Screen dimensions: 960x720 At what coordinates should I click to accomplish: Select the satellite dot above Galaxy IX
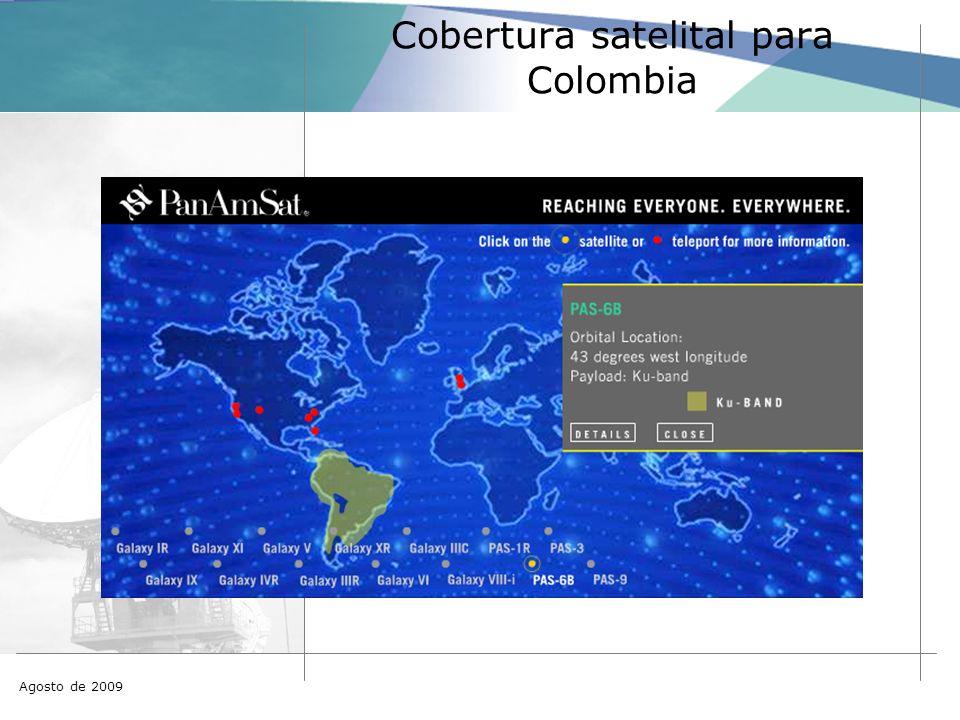143,564
